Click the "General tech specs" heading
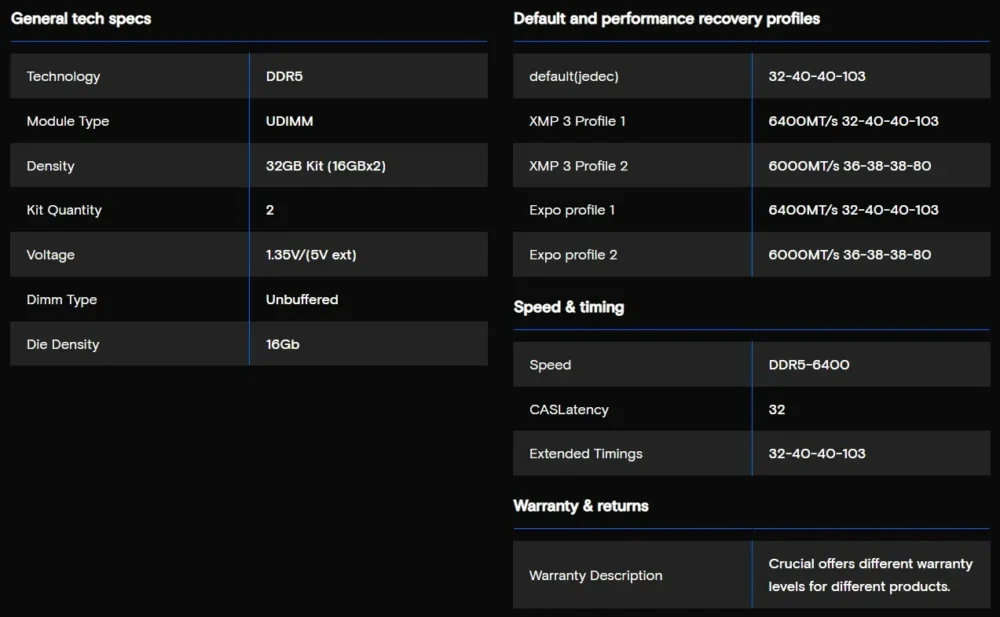1000x617 pixels. pyautogui.click(x=81, y=19)
